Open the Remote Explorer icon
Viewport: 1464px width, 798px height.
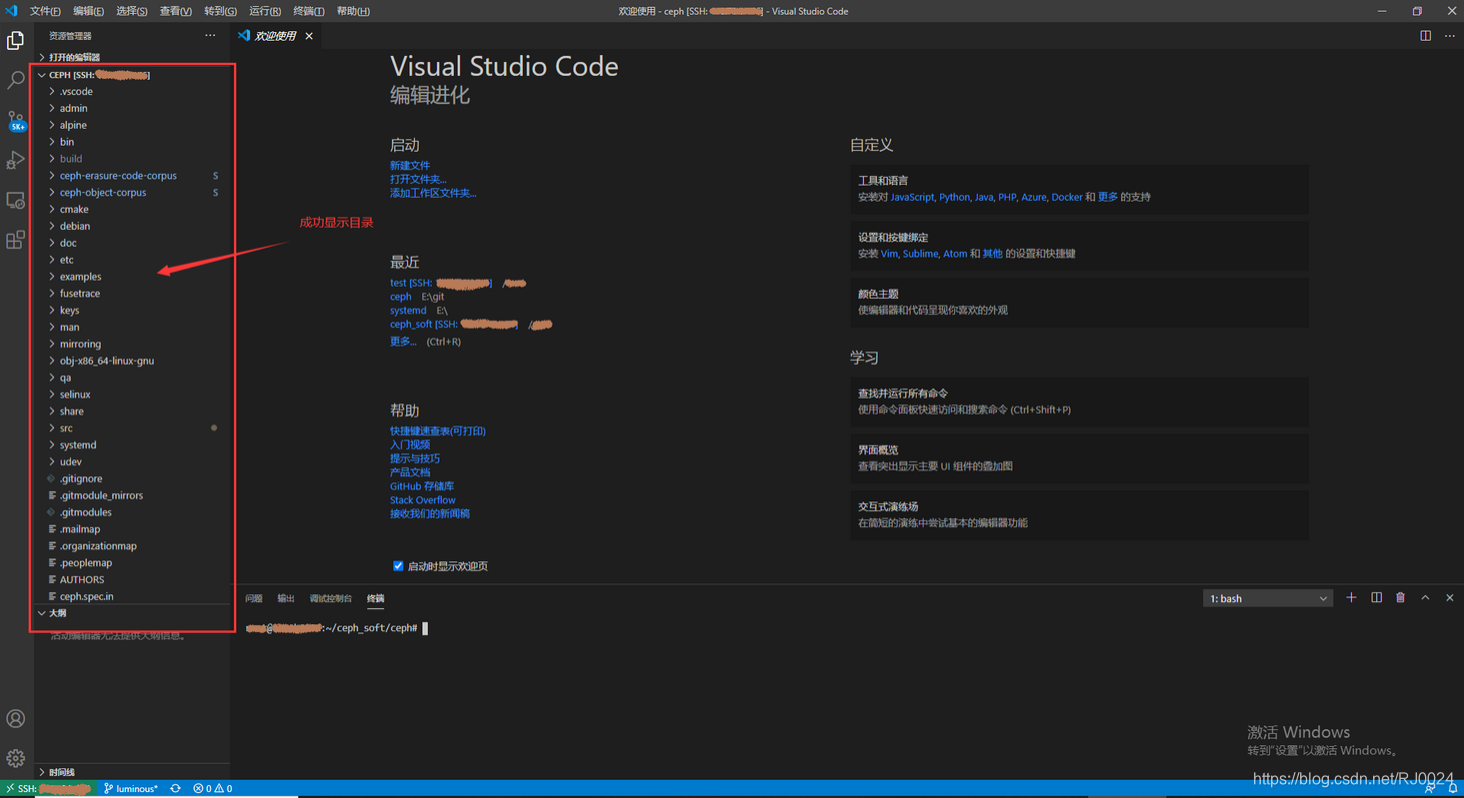pos(16,200)
